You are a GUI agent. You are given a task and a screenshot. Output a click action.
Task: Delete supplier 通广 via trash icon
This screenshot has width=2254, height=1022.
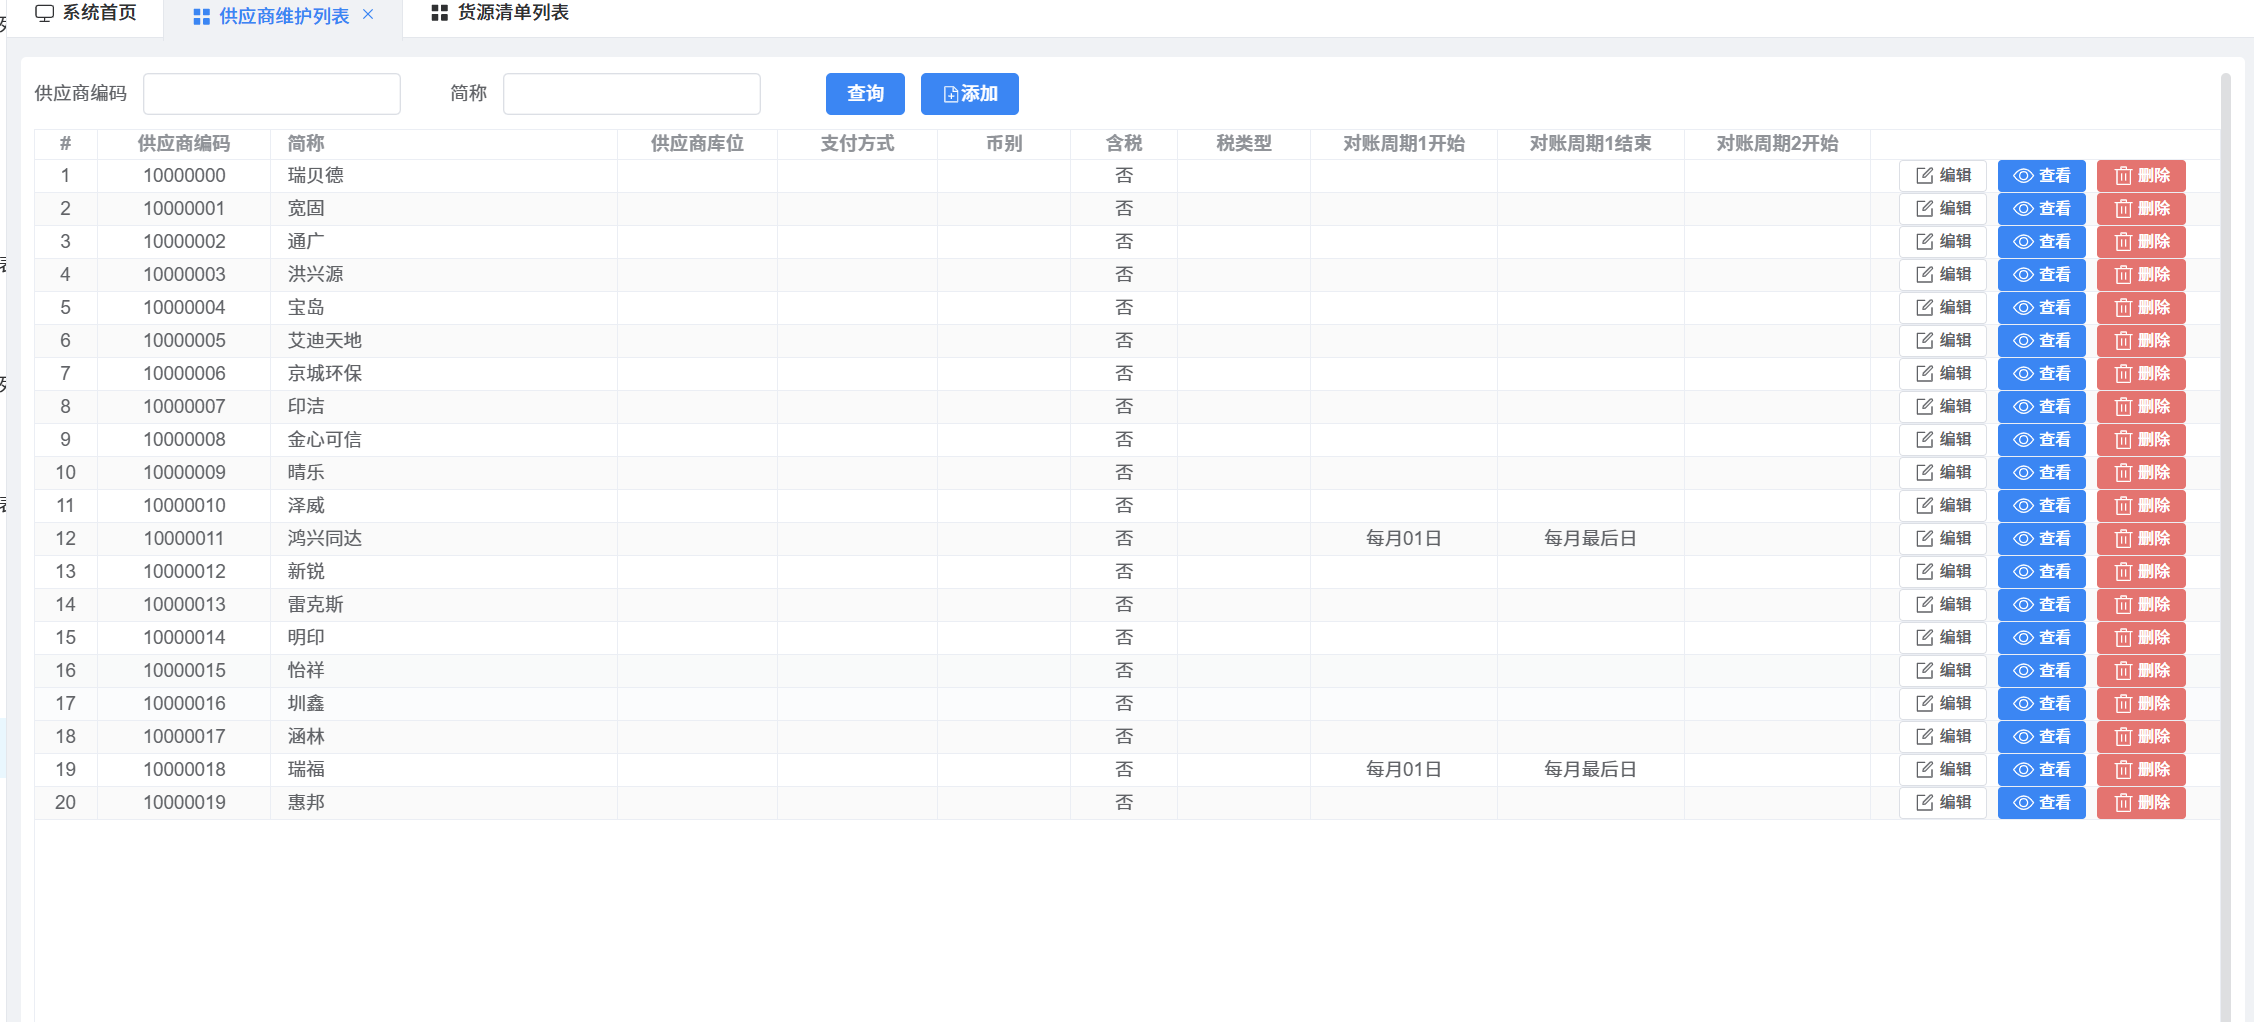coord(2140,242)
